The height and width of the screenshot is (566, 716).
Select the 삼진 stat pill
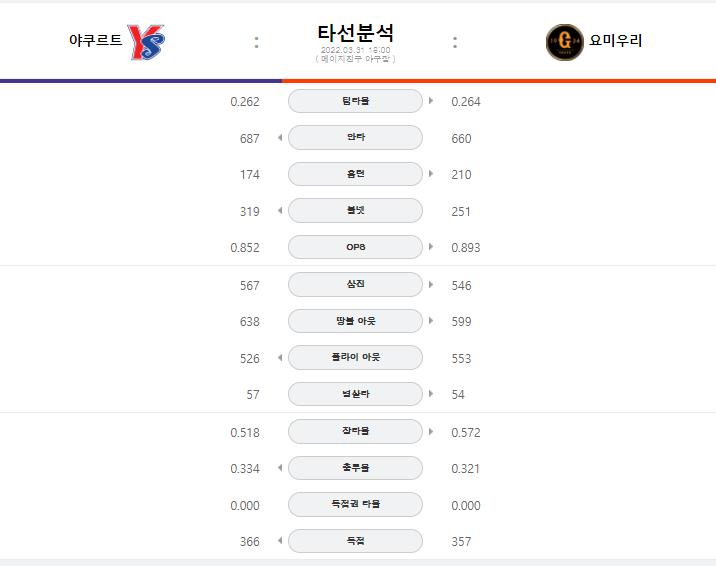(x=355, y=284)
